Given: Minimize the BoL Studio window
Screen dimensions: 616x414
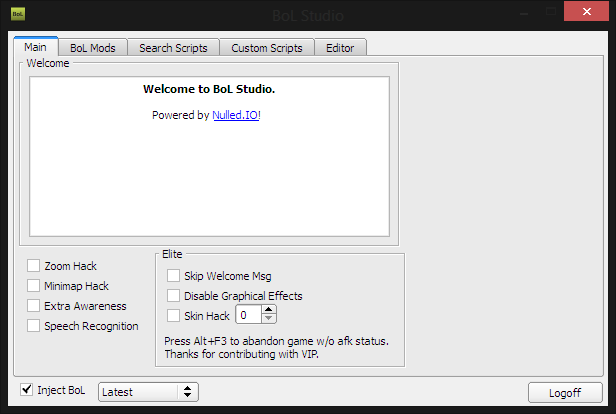Looking at the screenshot, I should click(x=524, y=12).
